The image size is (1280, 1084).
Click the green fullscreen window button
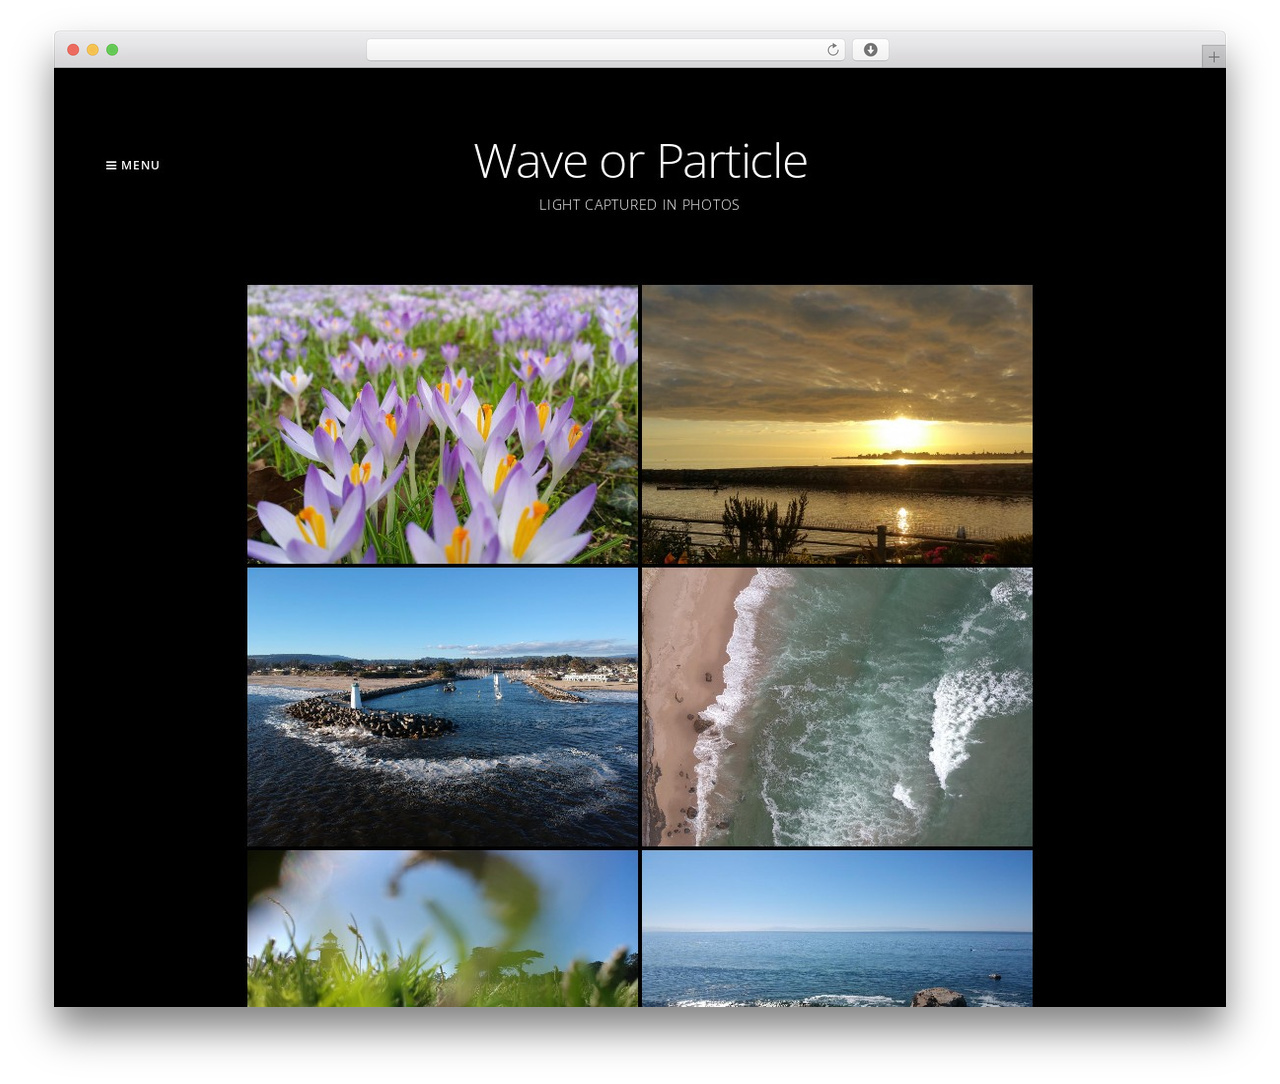[112, 50]
